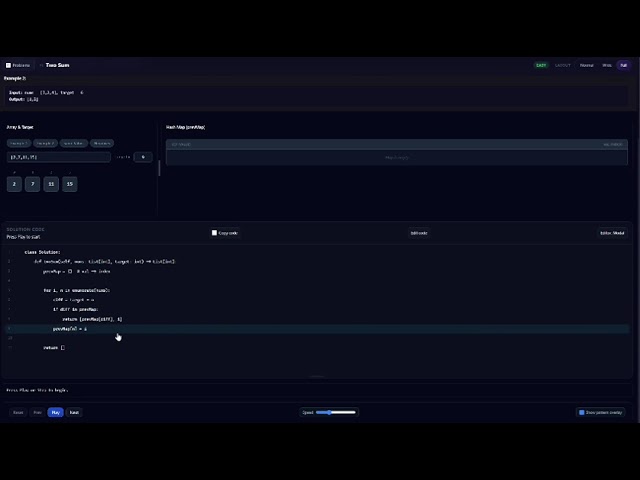The height and width of the screenshot is (480, 640).
Task: Click the Edit code button
Action: 419,233
